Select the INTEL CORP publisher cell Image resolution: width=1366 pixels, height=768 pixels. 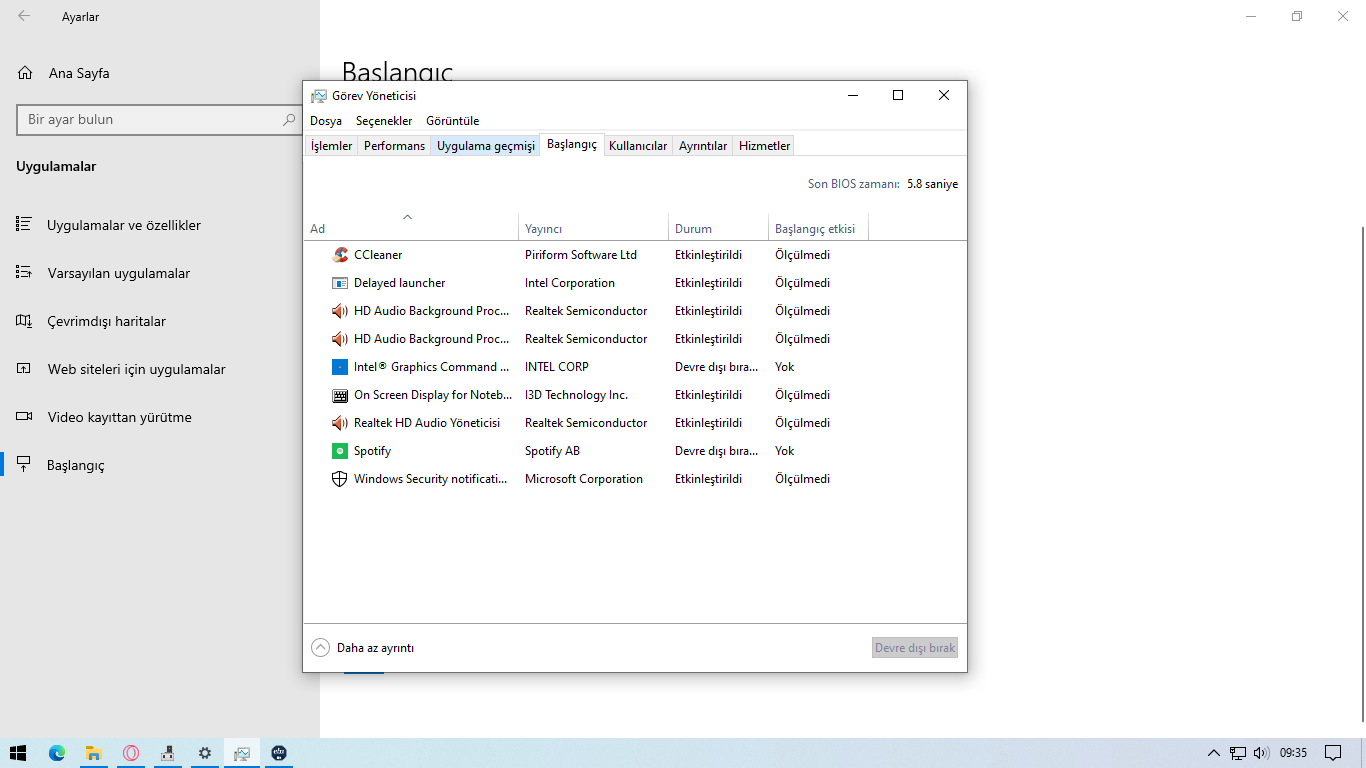click(557, 367)
